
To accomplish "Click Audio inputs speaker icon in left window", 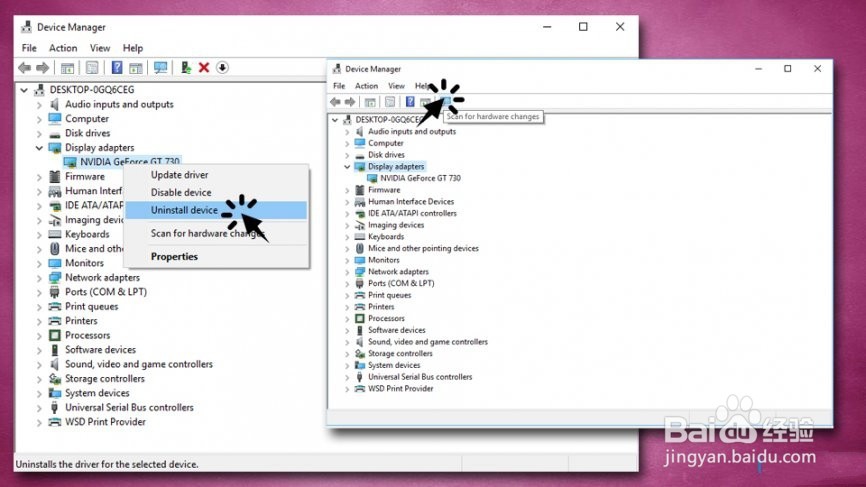I will [54, 104].
